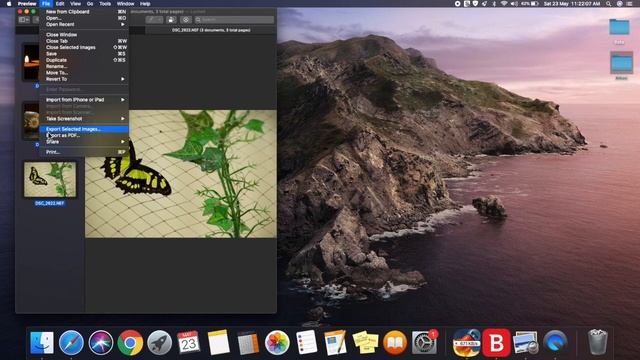Select Close Selected Images menu item
The width and height of the screenshot is (640, 360).
pos(84,47)
